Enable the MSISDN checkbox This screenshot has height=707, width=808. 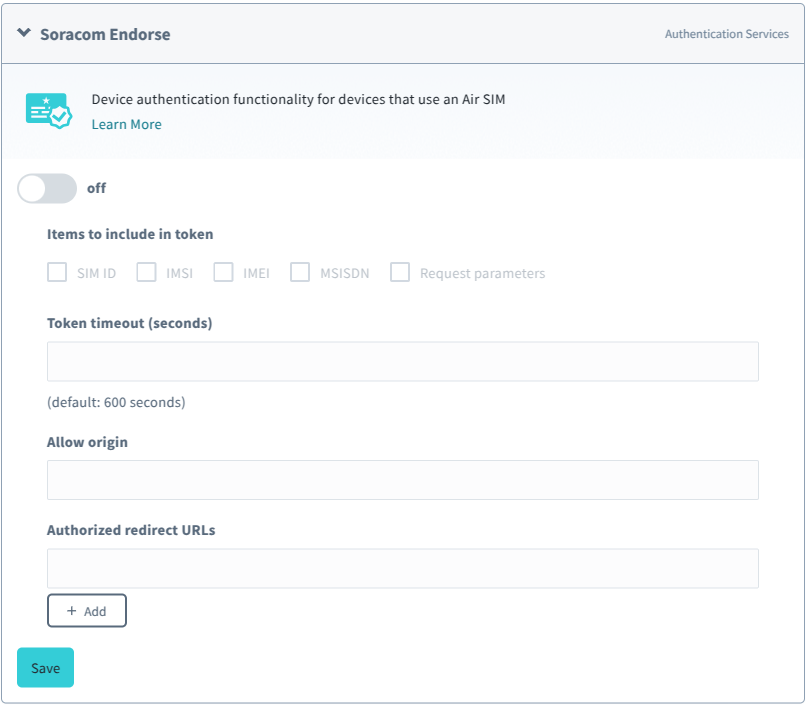(x=300, y=273)
